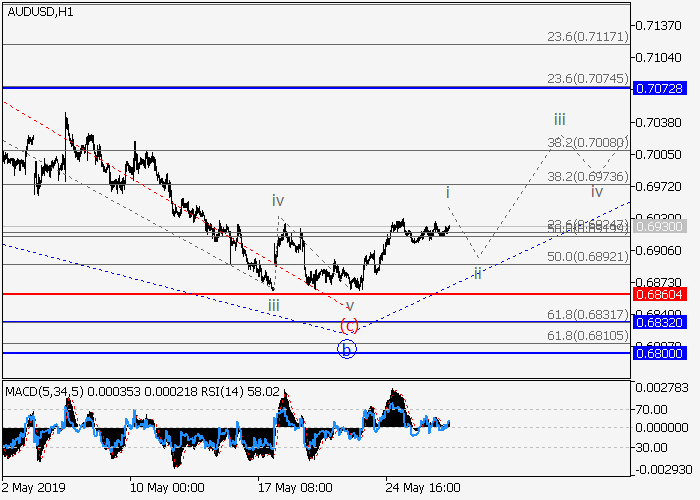The image size is (700, 500).
Task: Select the circled blue b wave marker
Action: pos(346,349)
